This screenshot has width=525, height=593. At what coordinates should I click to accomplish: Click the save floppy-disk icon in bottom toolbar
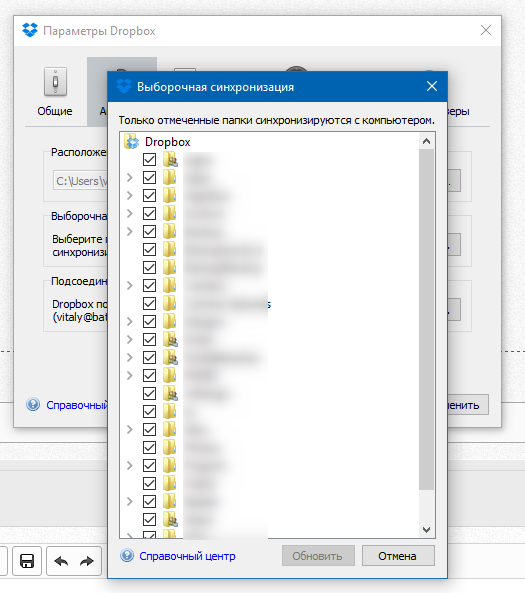tap(27, 560)
